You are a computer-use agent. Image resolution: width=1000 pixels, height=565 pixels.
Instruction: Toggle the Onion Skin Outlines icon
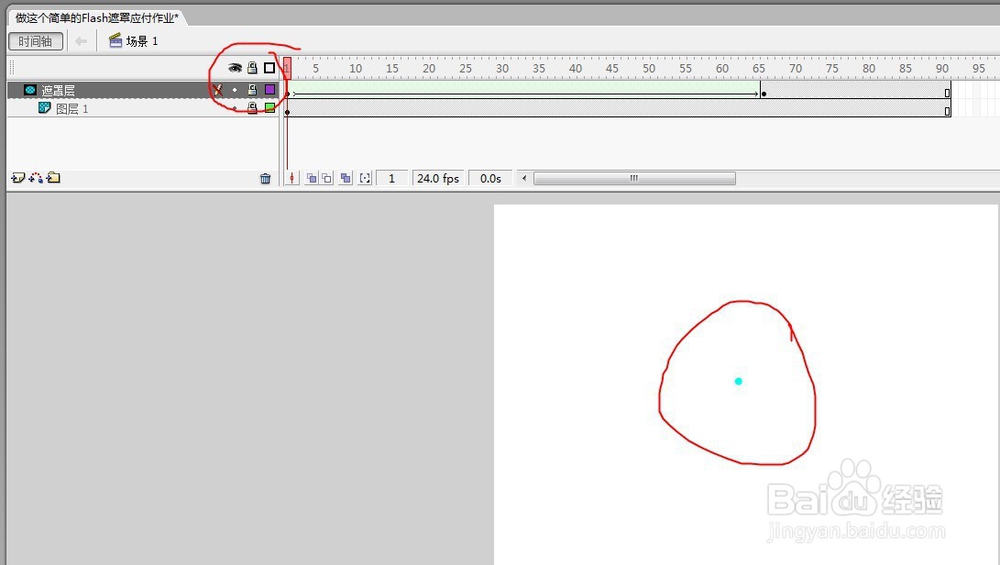[x=327, y=179]
